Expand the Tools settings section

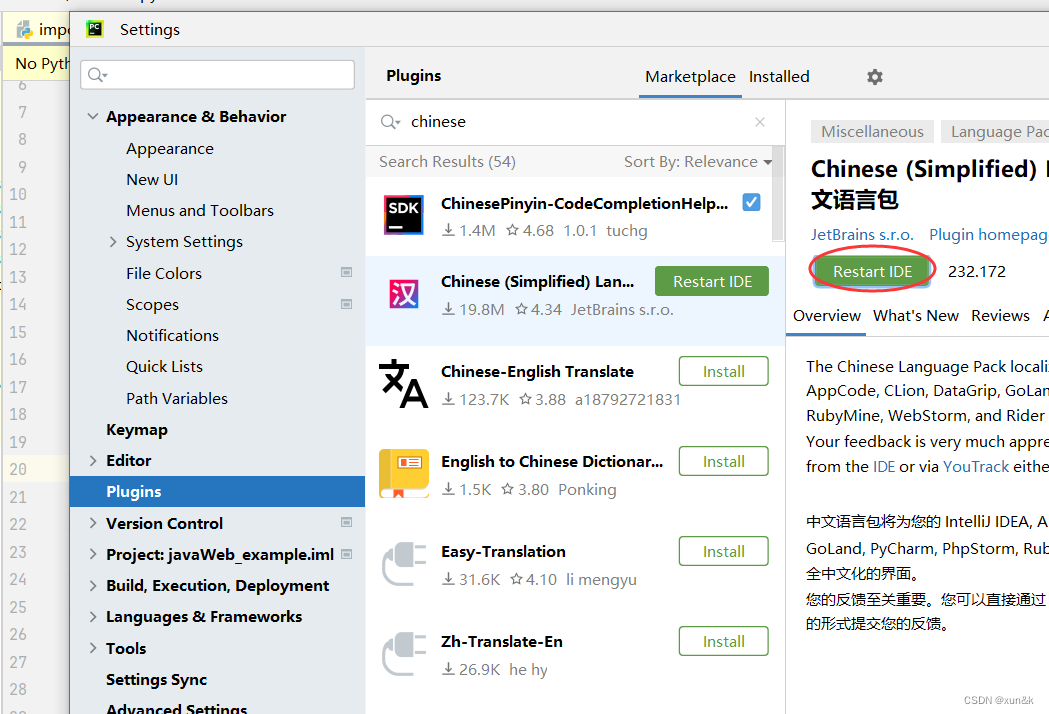click(x=92, y=648)
